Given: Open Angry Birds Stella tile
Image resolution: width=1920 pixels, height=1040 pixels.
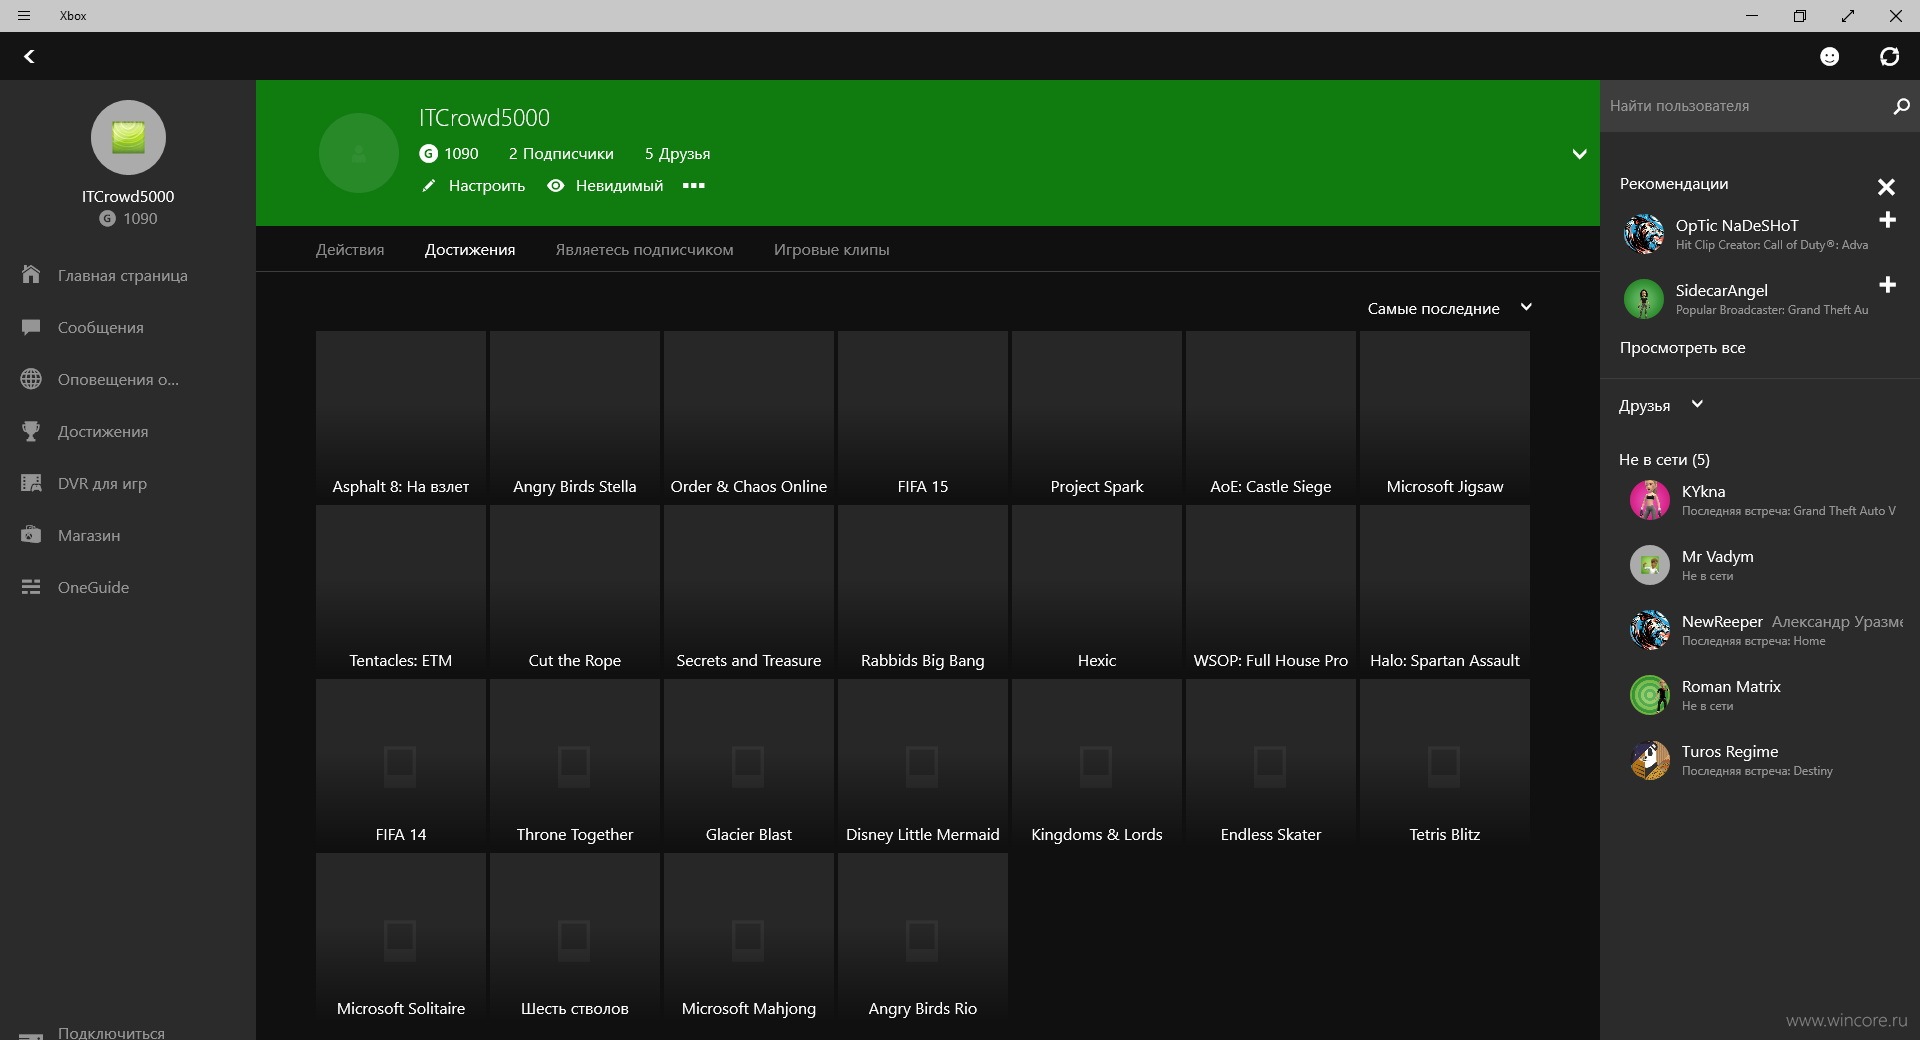Looking at the screenshot, I should pyautogui.click(x=575, y=417).
